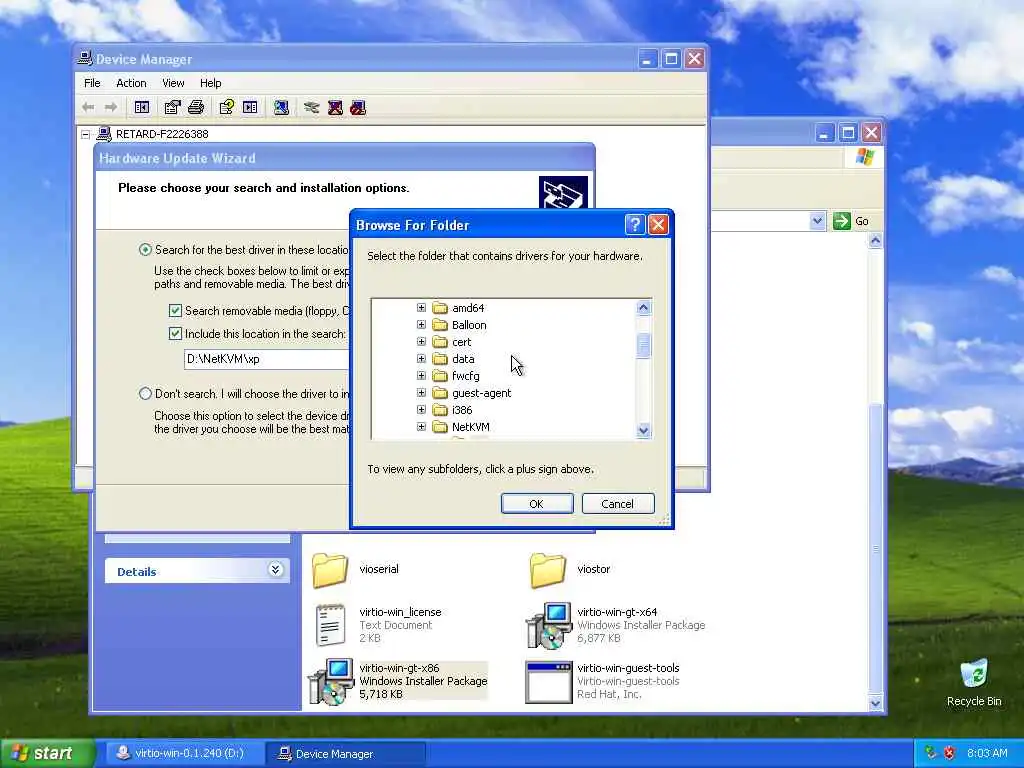The image size is (1024, 768).
Task: Open the Explorer address bar dropdown arrow
Action: (x=817, y=221)
